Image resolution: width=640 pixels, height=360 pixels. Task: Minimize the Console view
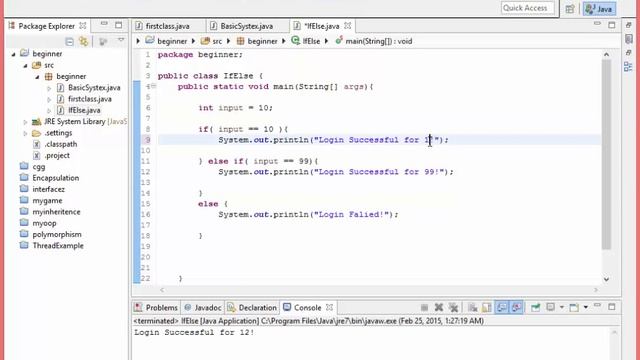click(597, 306)
